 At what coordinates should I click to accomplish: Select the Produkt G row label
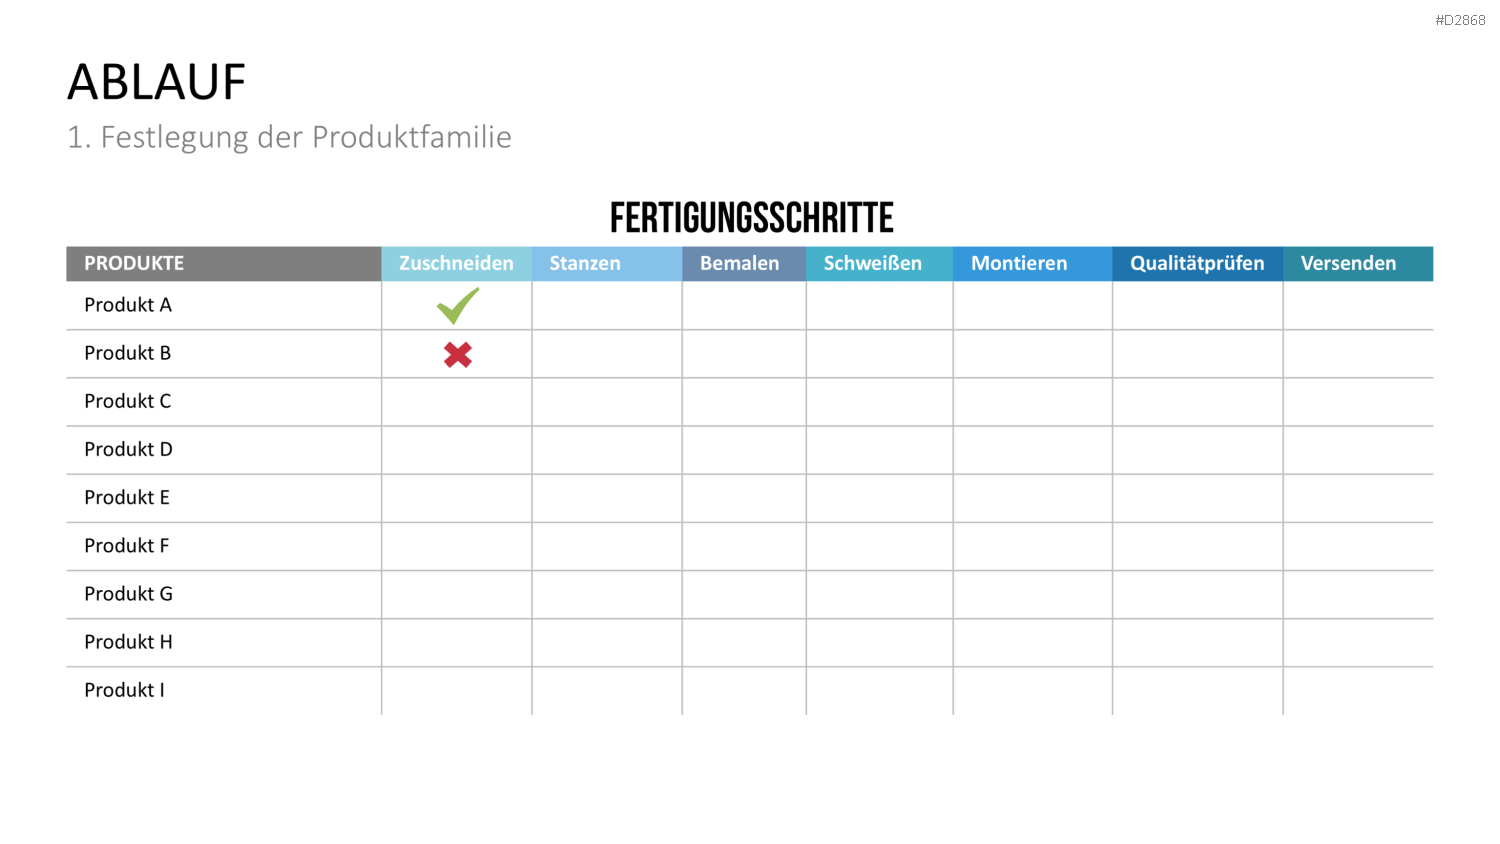(x=128, y=594)
